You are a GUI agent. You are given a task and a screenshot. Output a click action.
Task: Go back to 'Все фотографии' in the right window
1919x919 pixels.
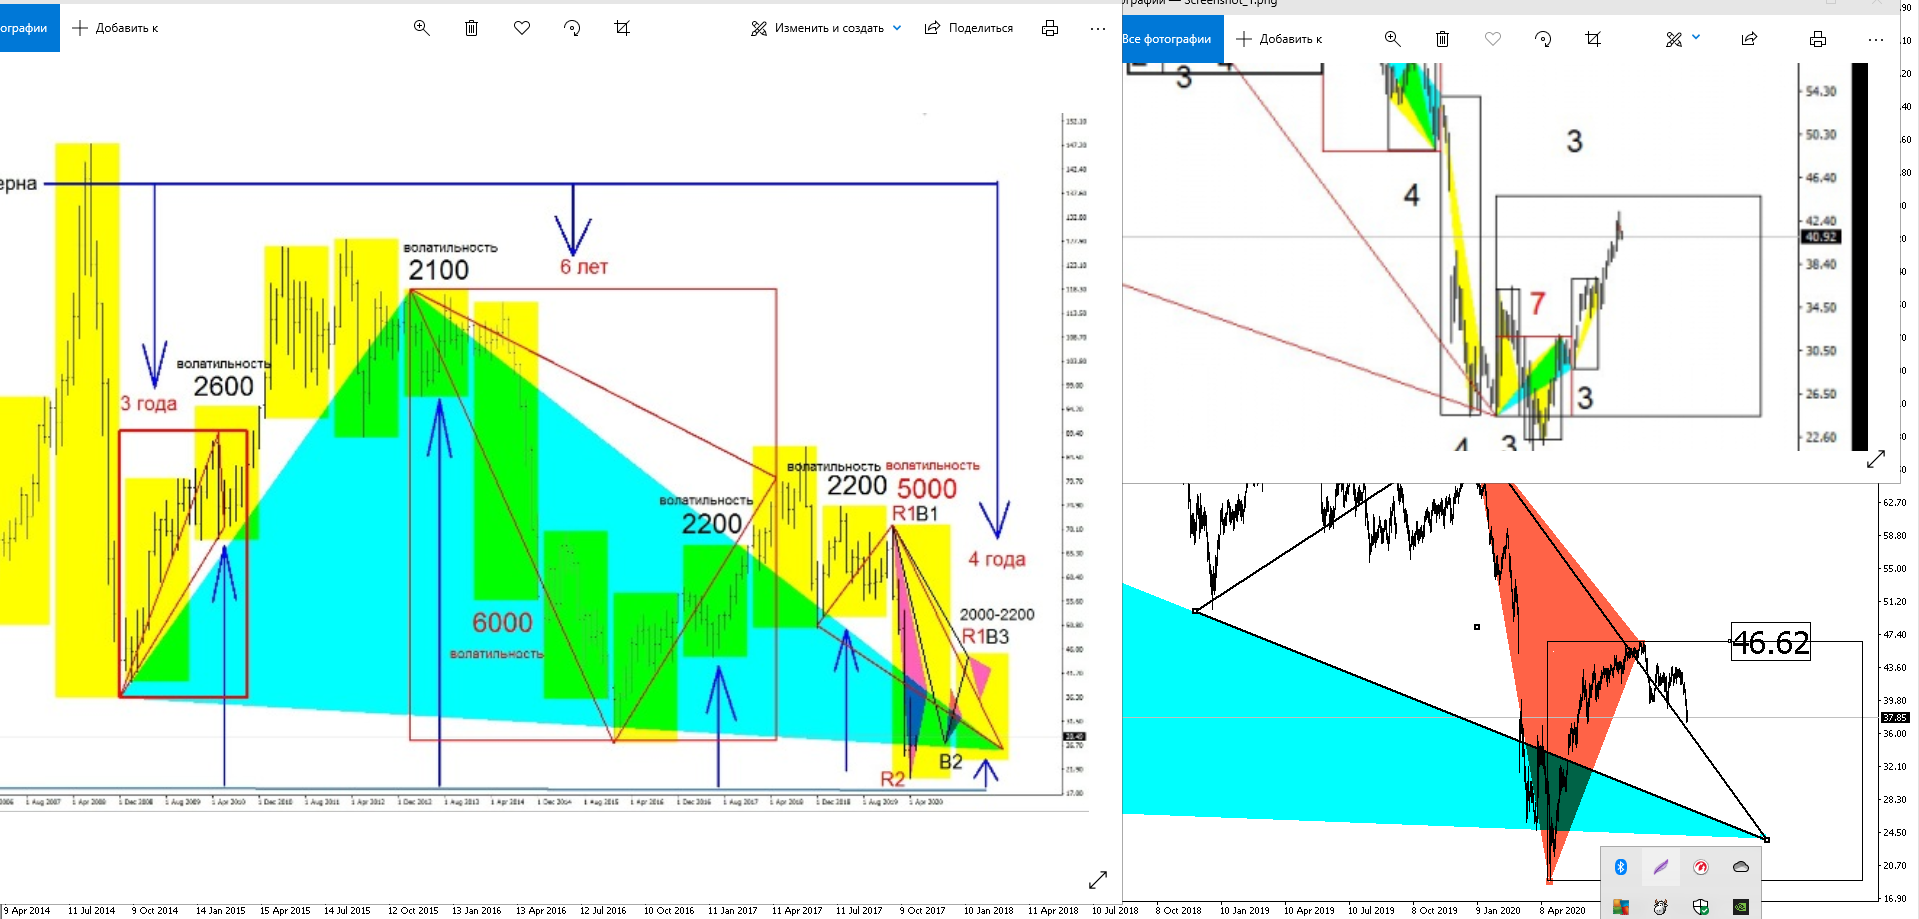(x=1166, y=39)
